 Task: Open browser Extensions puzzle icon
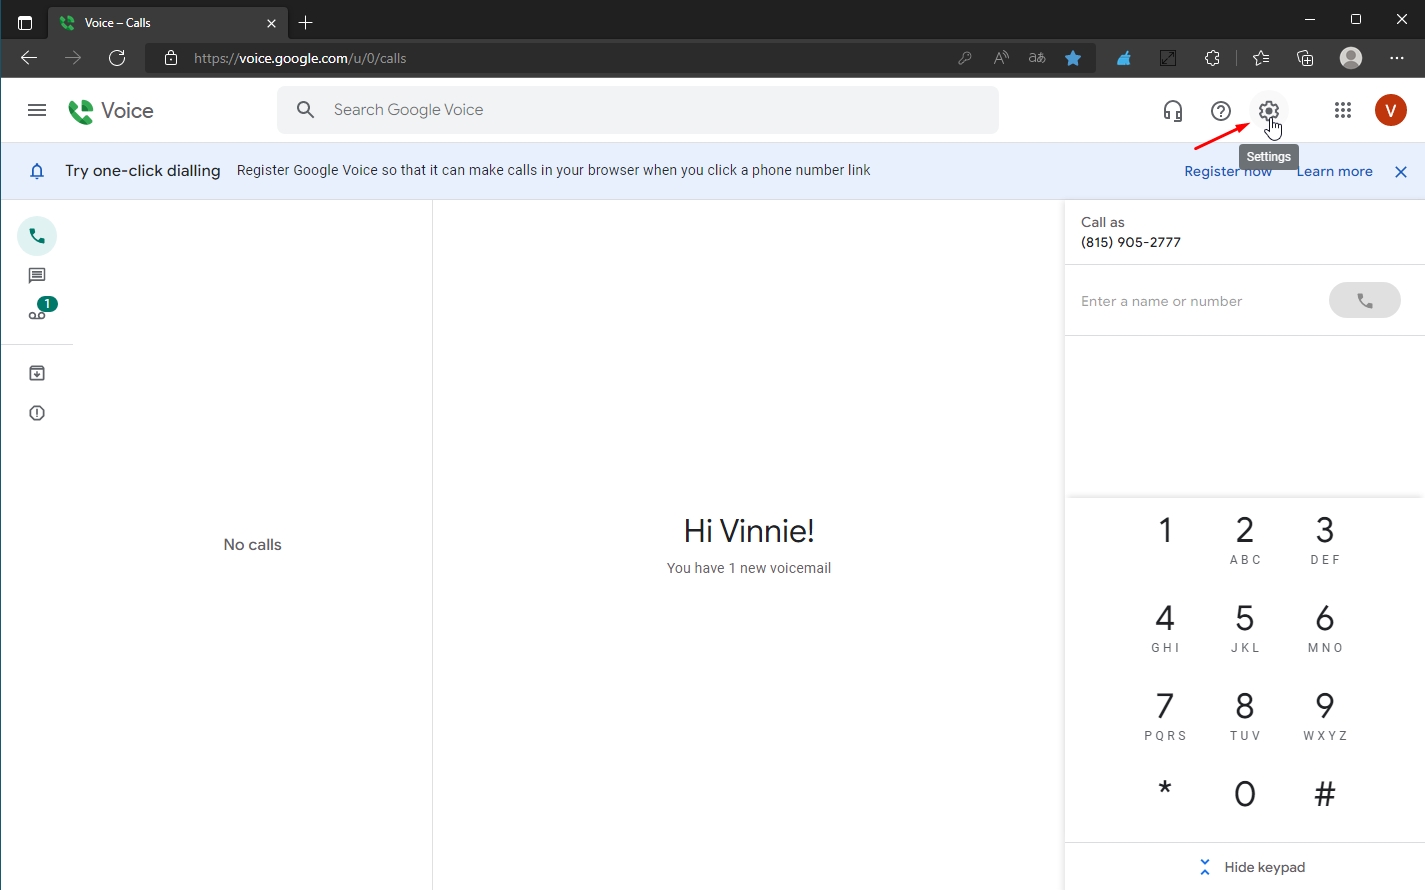(x=1212, y=58)
